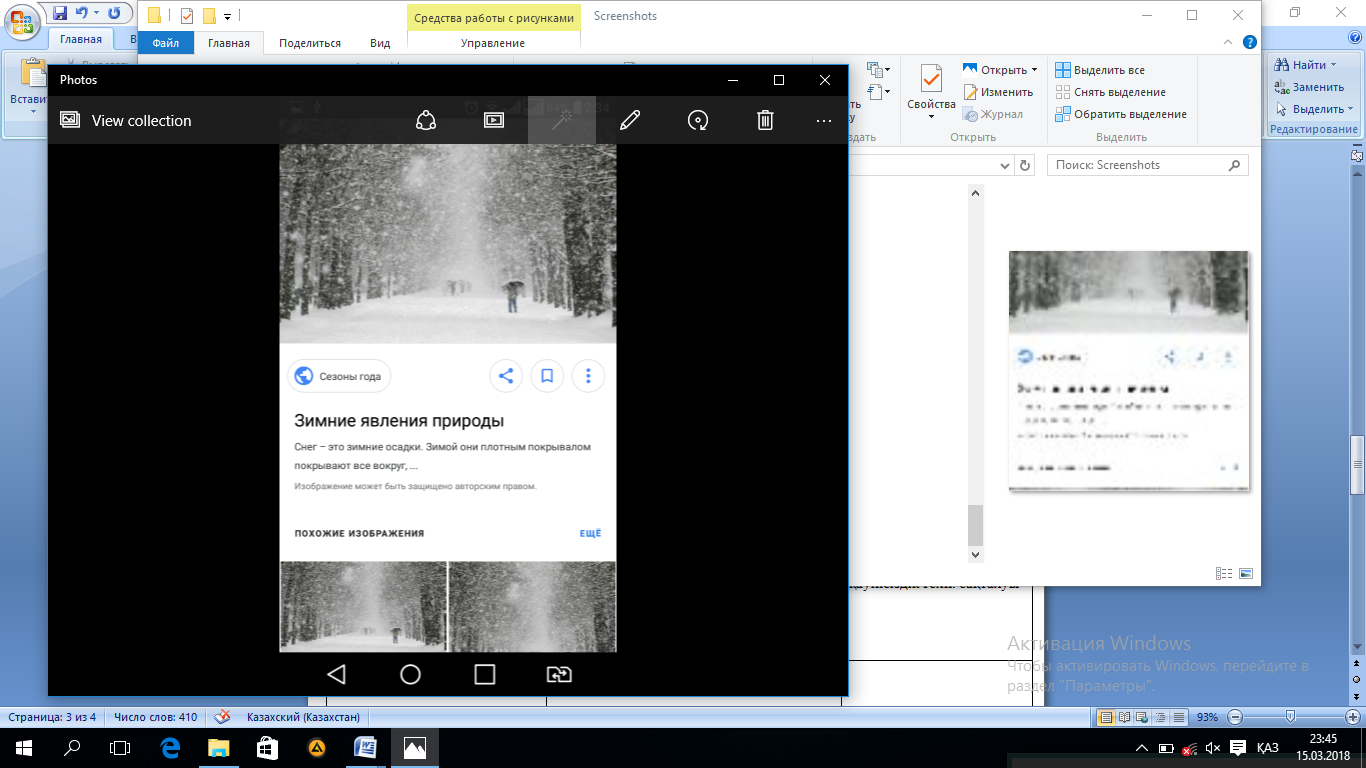Toggle the spell check status icon in Word

(x=224, y=717)
